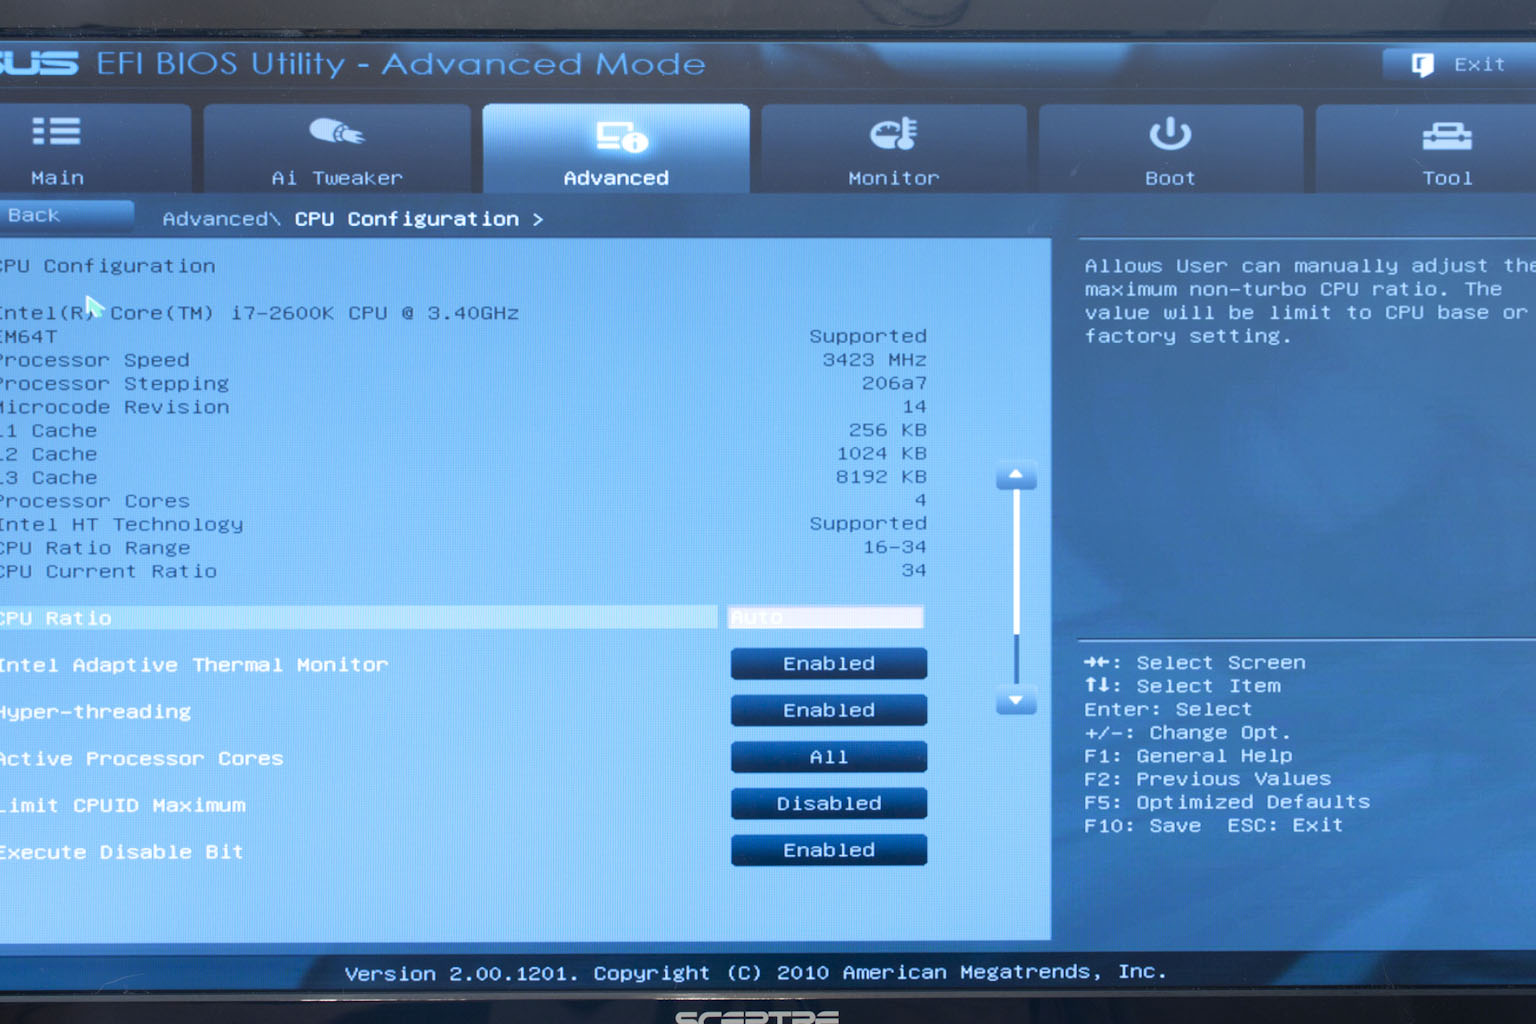
Task: Select the Hyper-threading label
Action: (x=95, y=712)
